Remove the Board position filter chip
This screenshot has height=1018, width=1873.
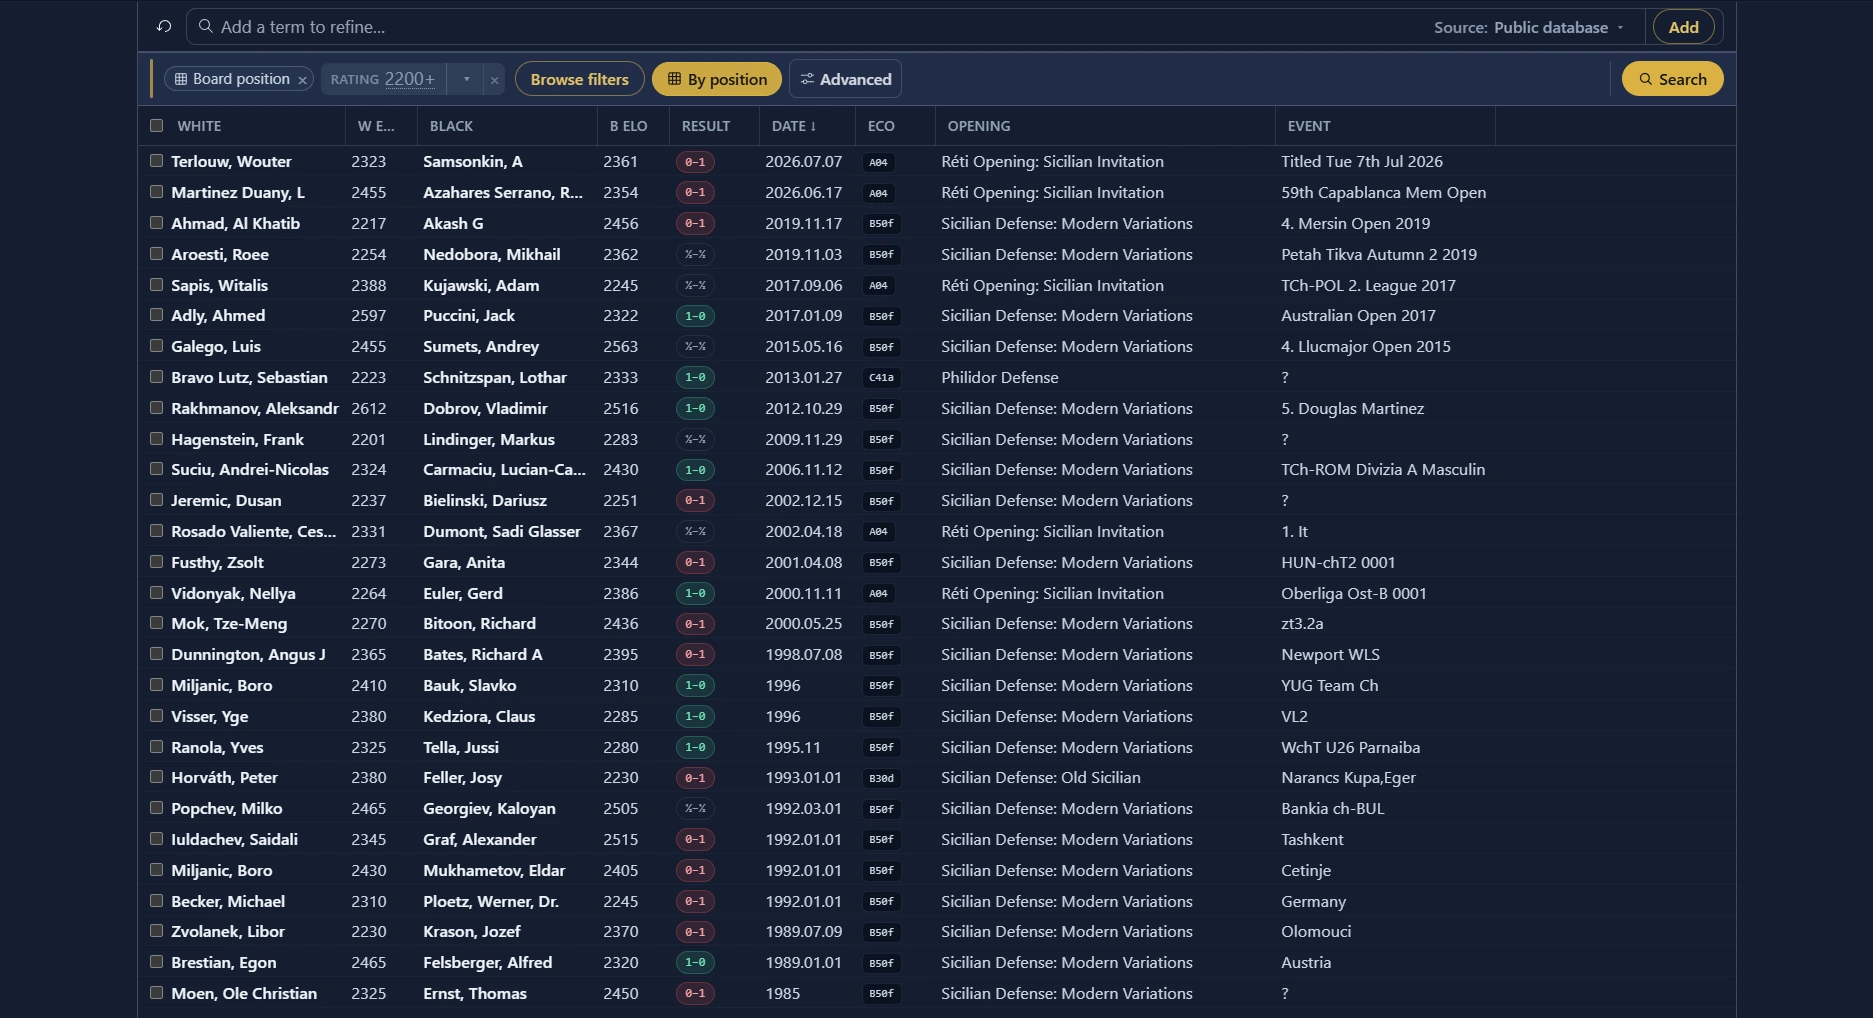pos(302,80)
